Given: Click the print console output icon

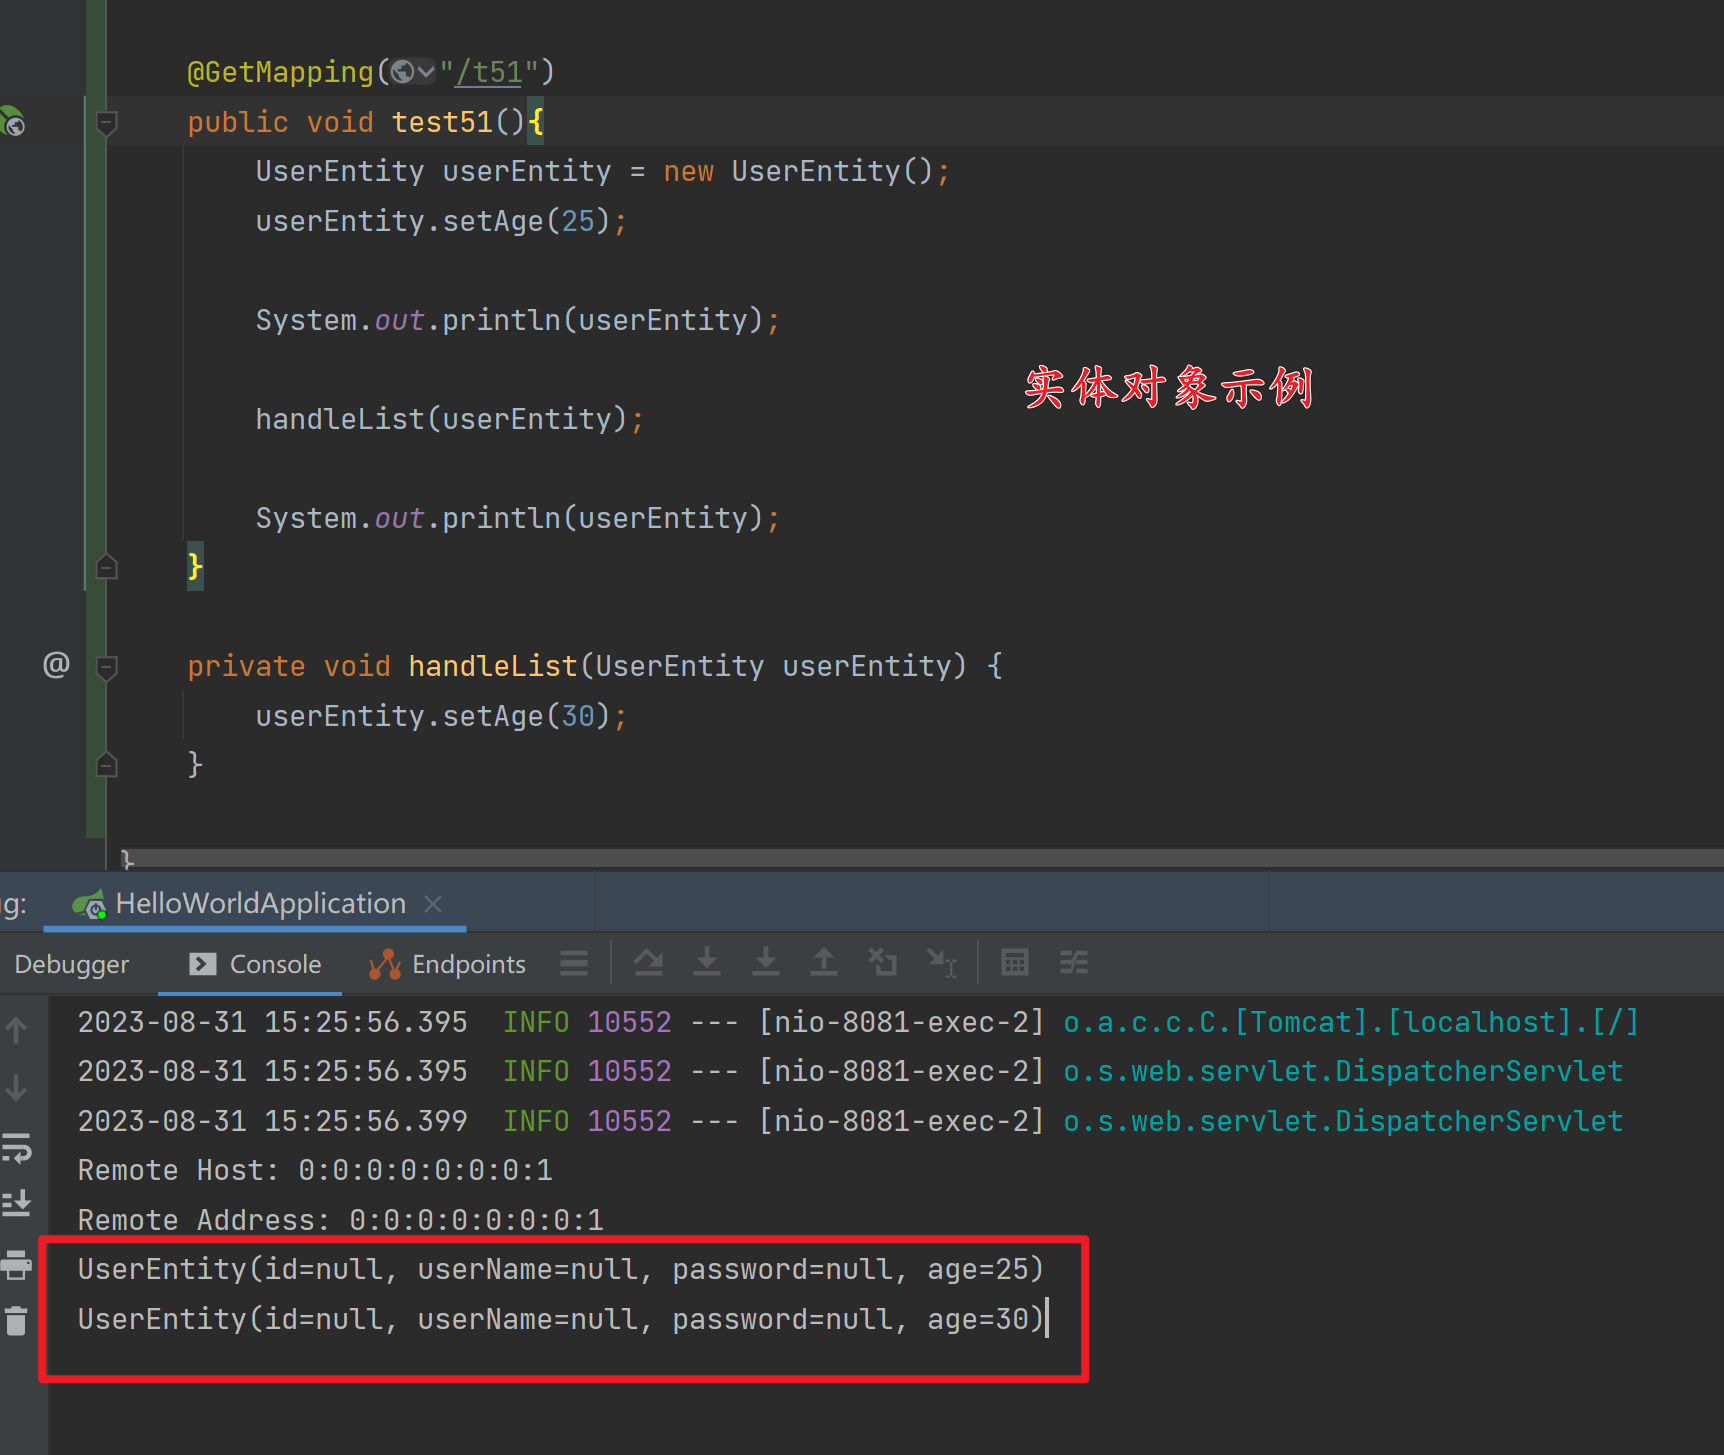Looking at the screenshot, I should point(16,1264).
